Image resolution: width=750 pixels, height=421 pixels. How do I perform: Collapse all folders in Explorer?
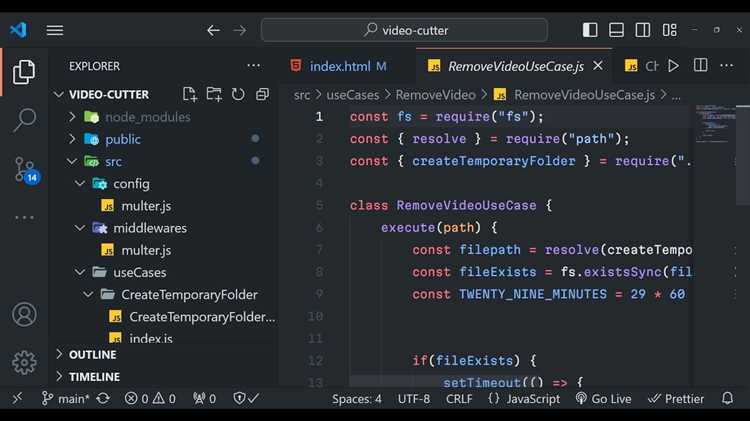point(262,94)
